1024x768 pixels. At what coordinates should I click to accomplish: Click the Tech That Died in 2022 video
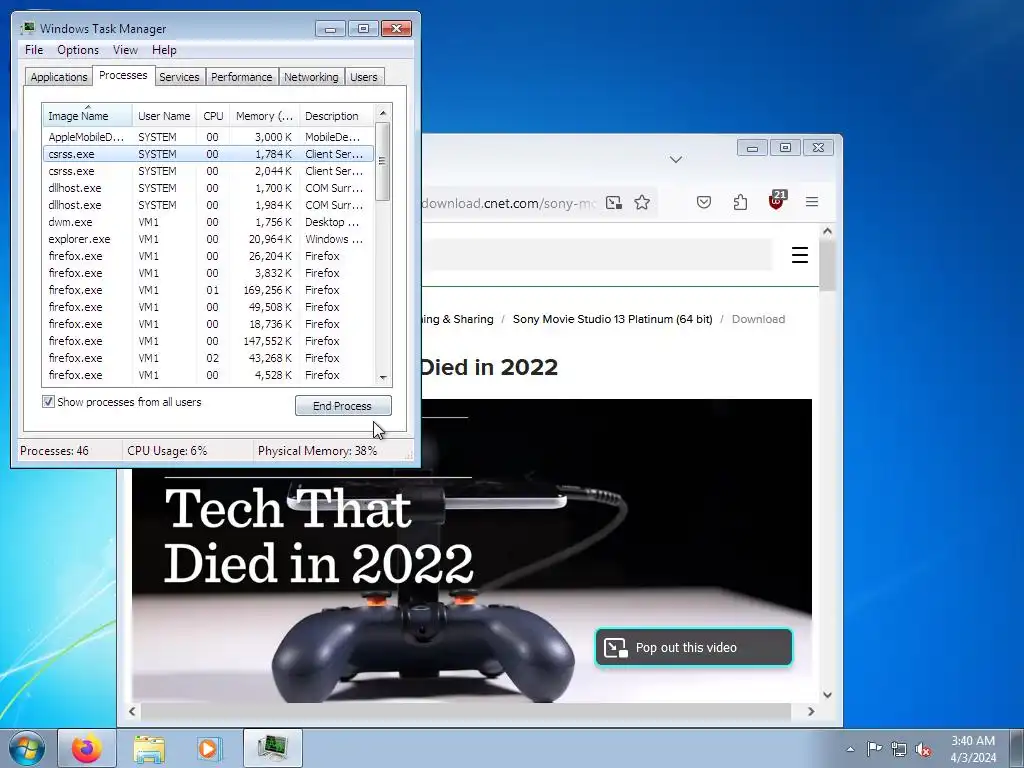click(x=472, y=551)
